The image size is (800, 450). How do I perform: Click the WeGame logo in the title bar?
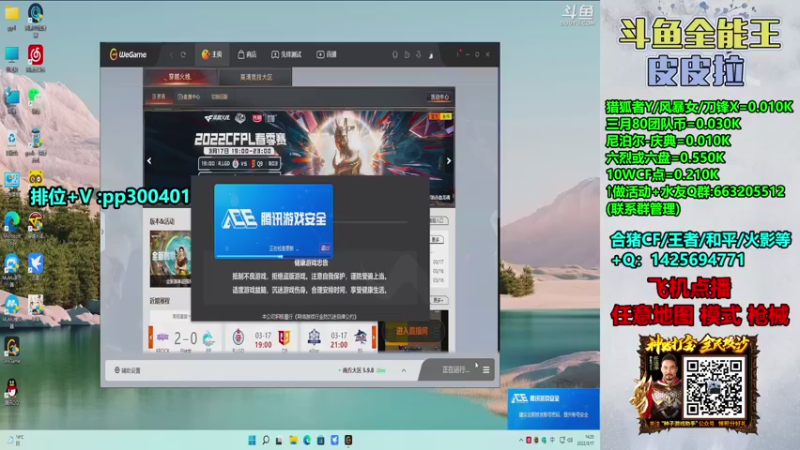[128, 55]
